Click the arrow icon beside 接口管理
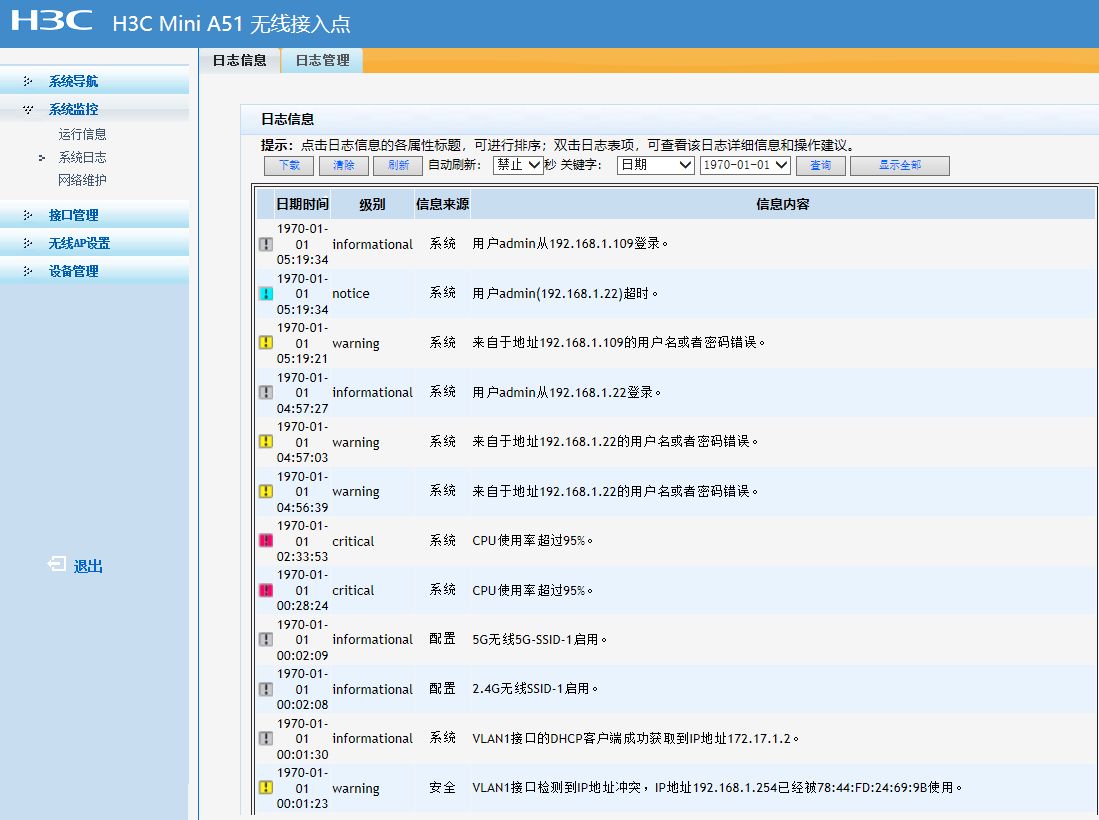Image resolution: width=1099 pixels, height=820 pixels. point(28,215)
